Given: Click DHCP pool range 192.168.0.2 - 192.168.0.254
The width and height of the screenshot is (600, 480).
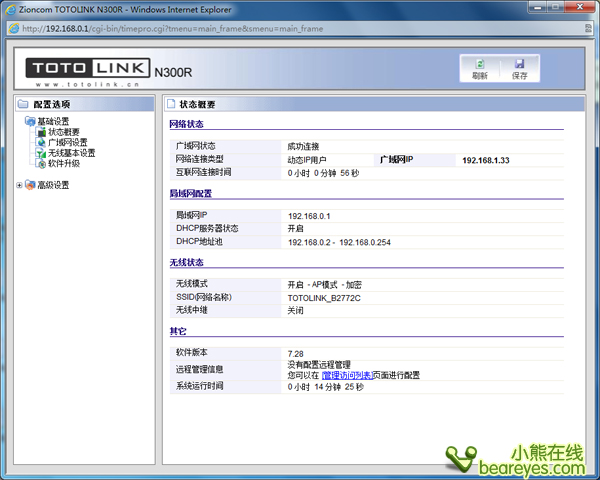Looking at the screenshot, I should [x=339, y=242].
